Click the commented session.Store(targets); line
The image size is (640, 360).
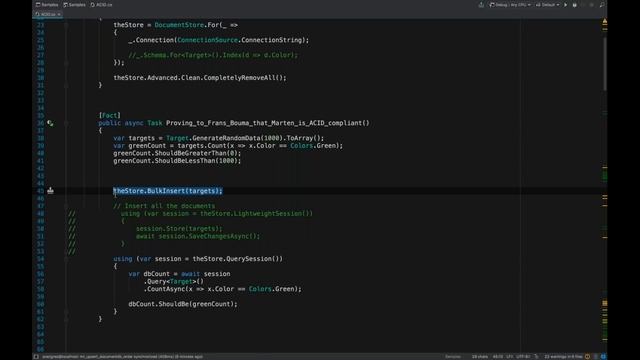(179, 229)
